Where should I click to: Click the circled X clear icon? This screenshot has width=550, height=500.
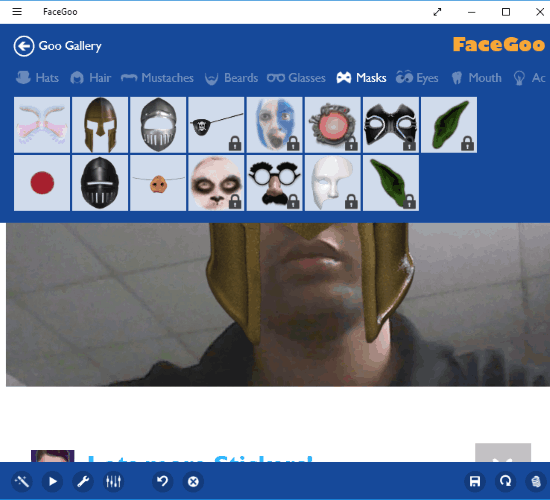tap(193, 481)
